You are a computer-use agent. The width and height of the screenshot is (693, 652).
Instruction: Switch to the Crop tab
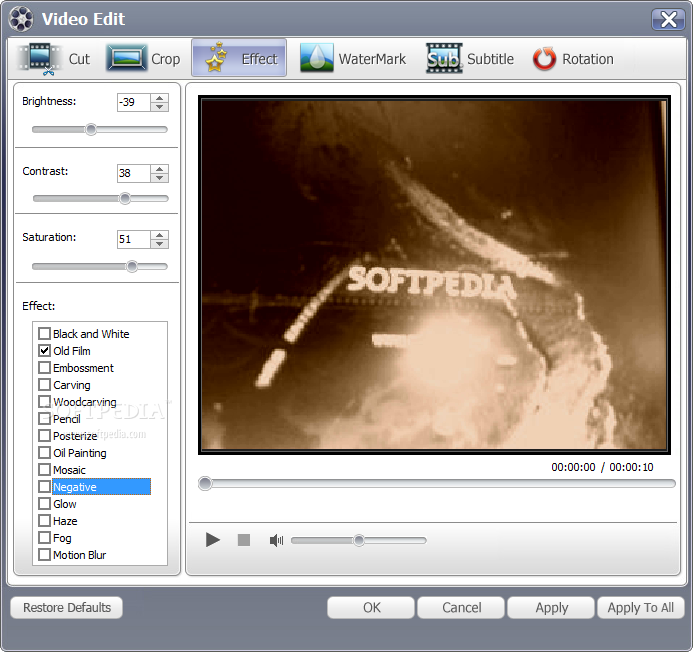pyautogui.click(x=143, y=58)
